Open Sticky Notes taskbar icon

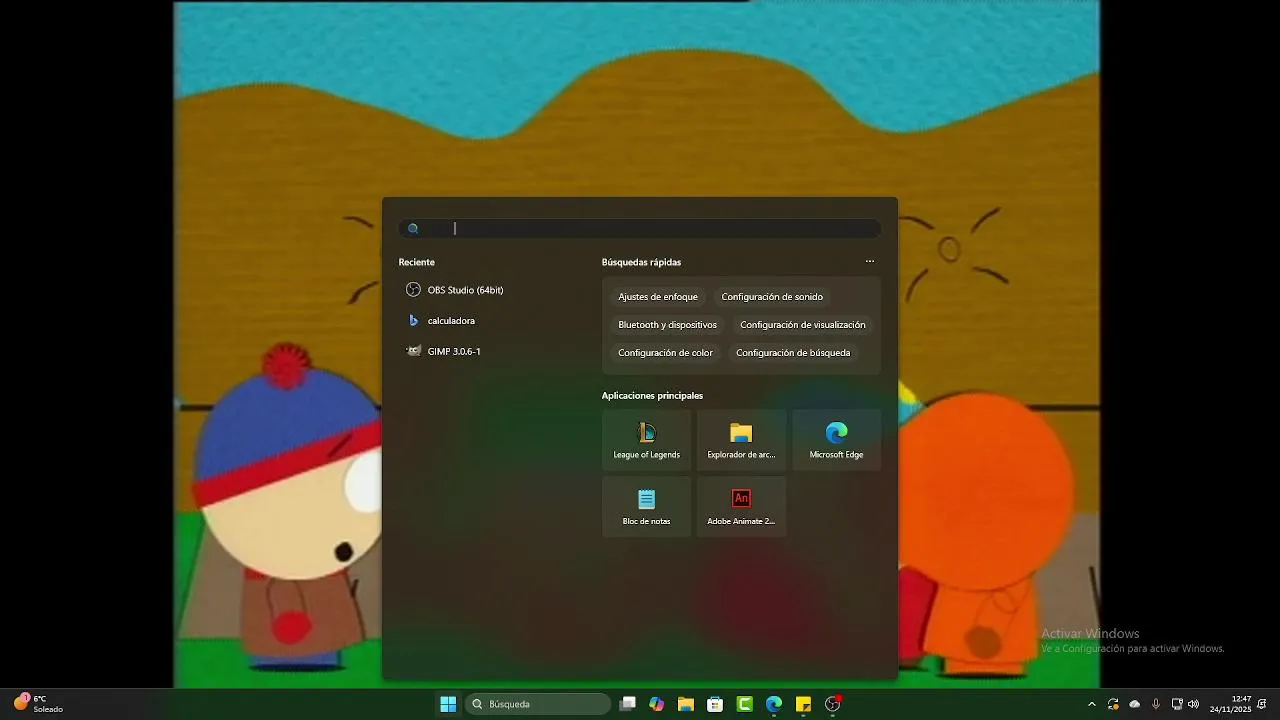803,704
